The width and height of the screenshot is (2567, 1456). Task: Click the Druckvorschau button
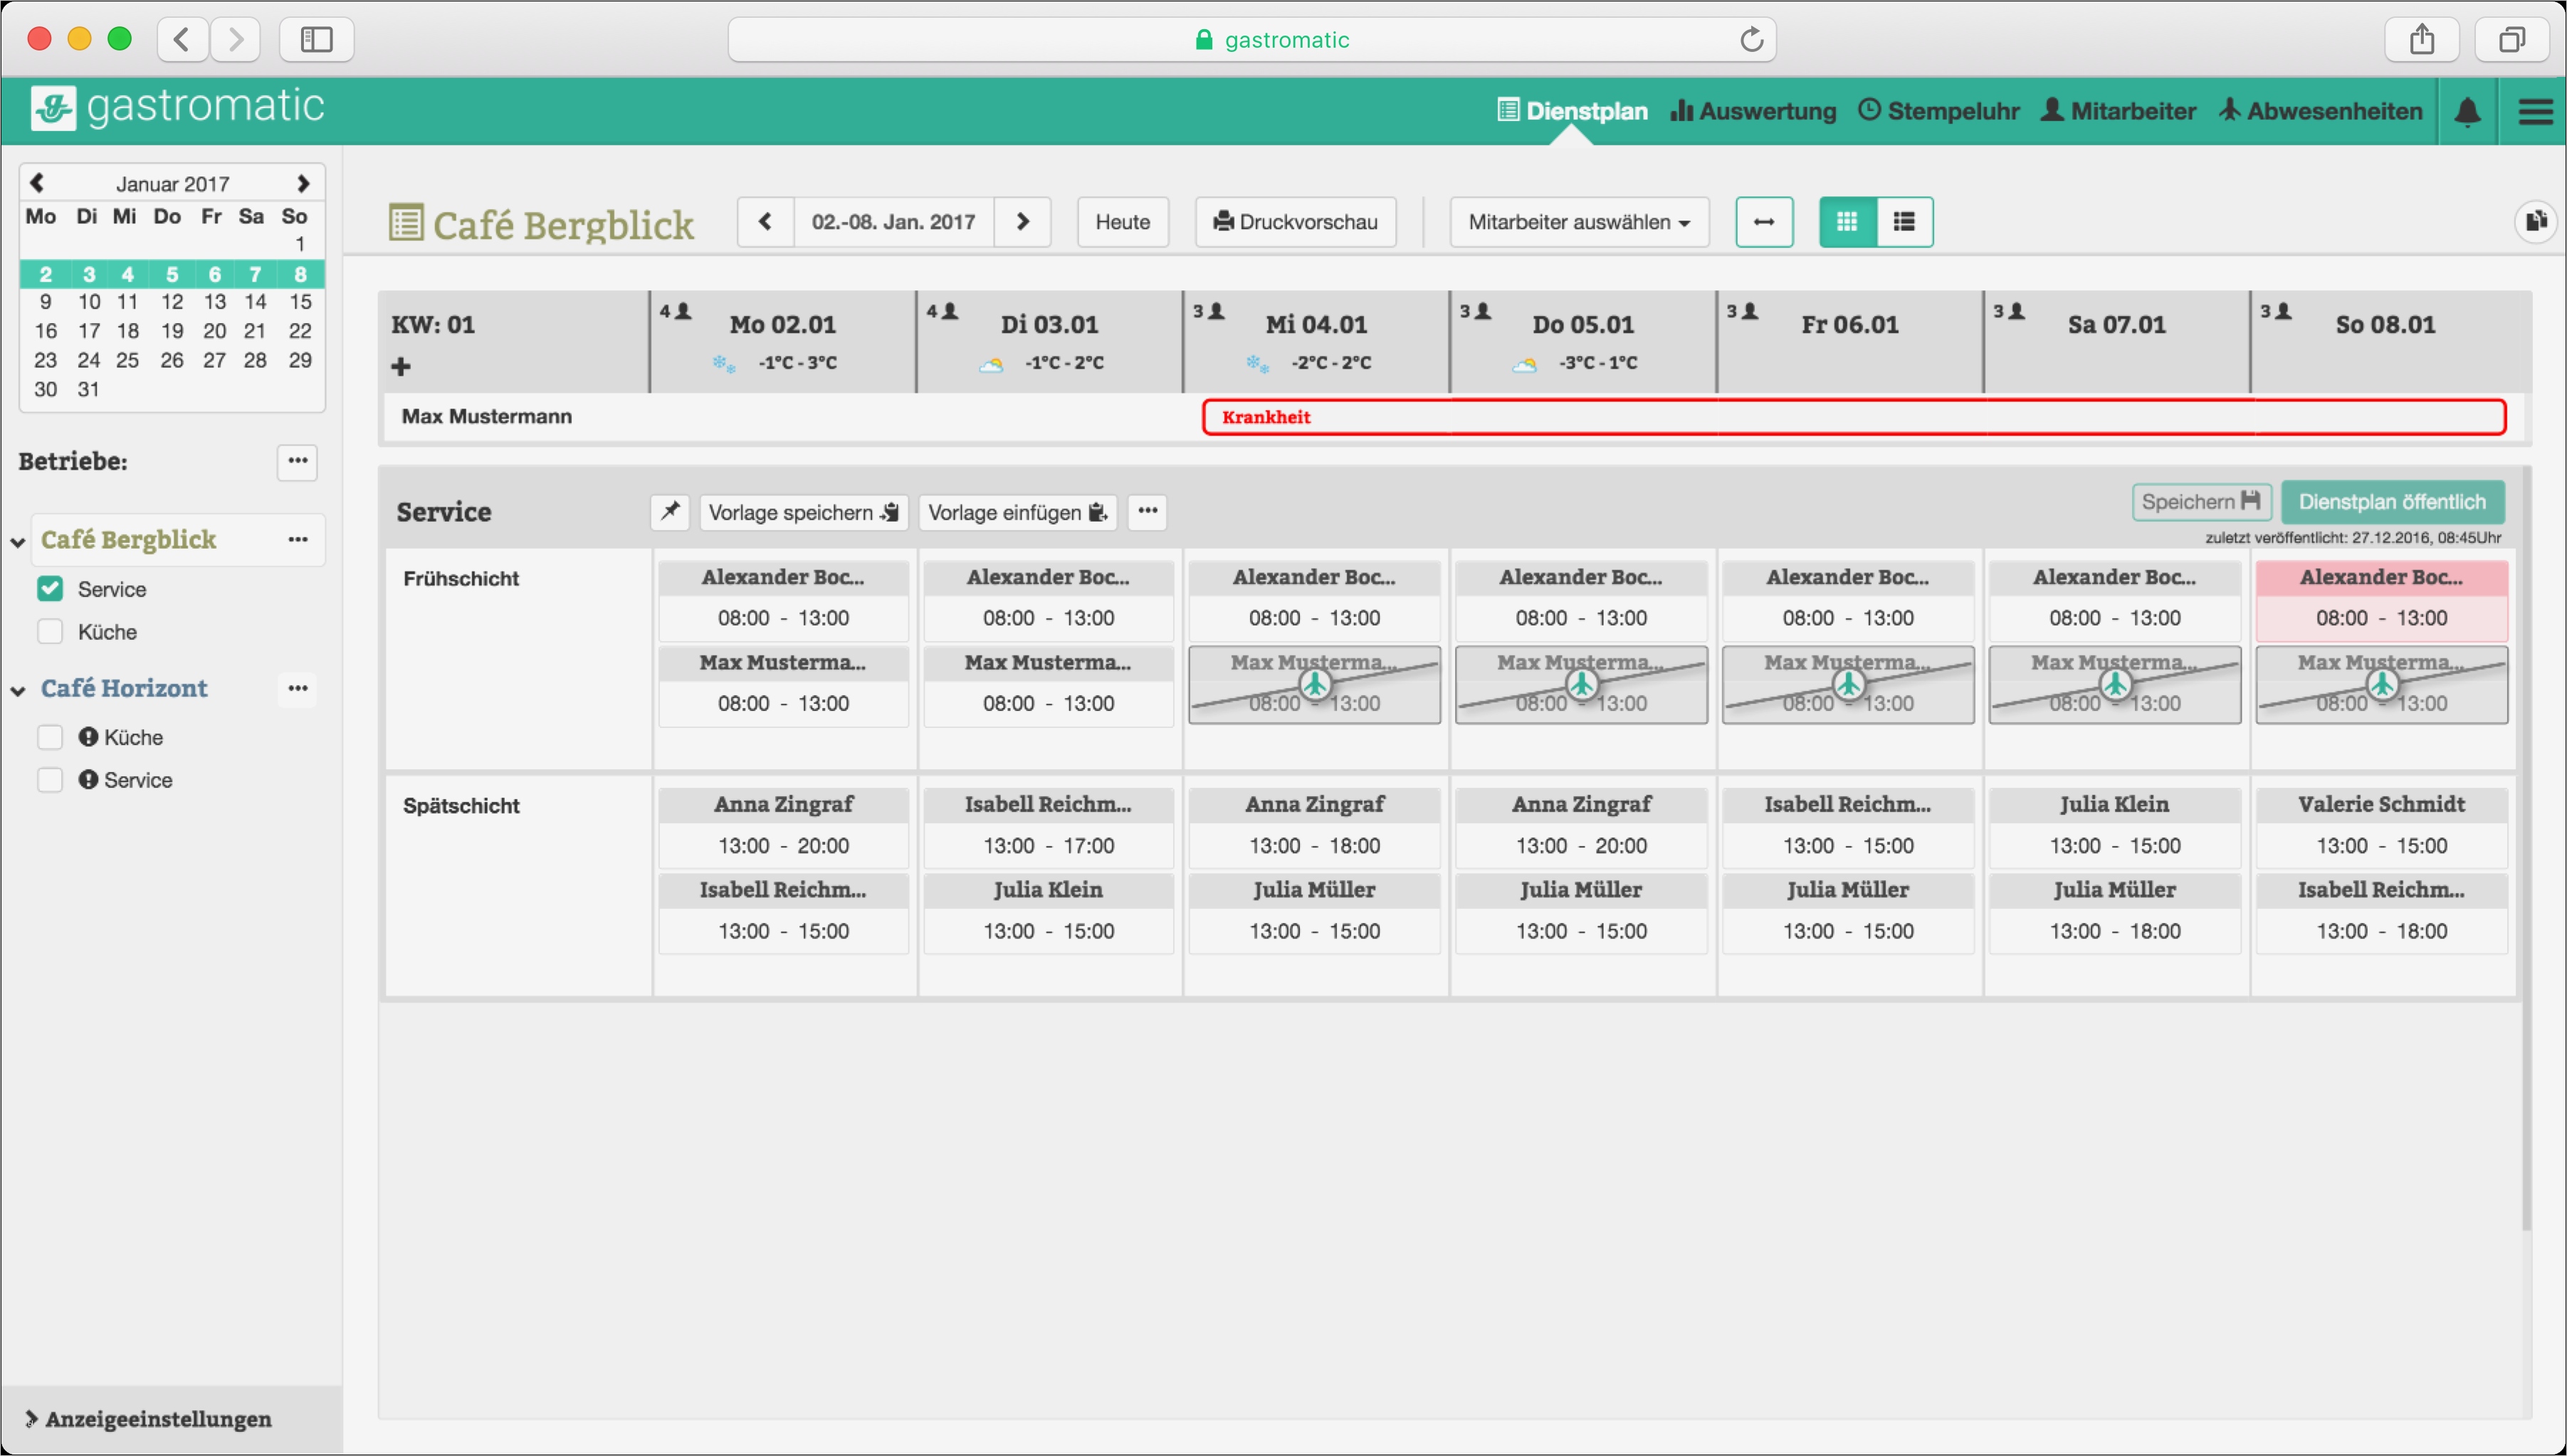[x=1295, y=222]
